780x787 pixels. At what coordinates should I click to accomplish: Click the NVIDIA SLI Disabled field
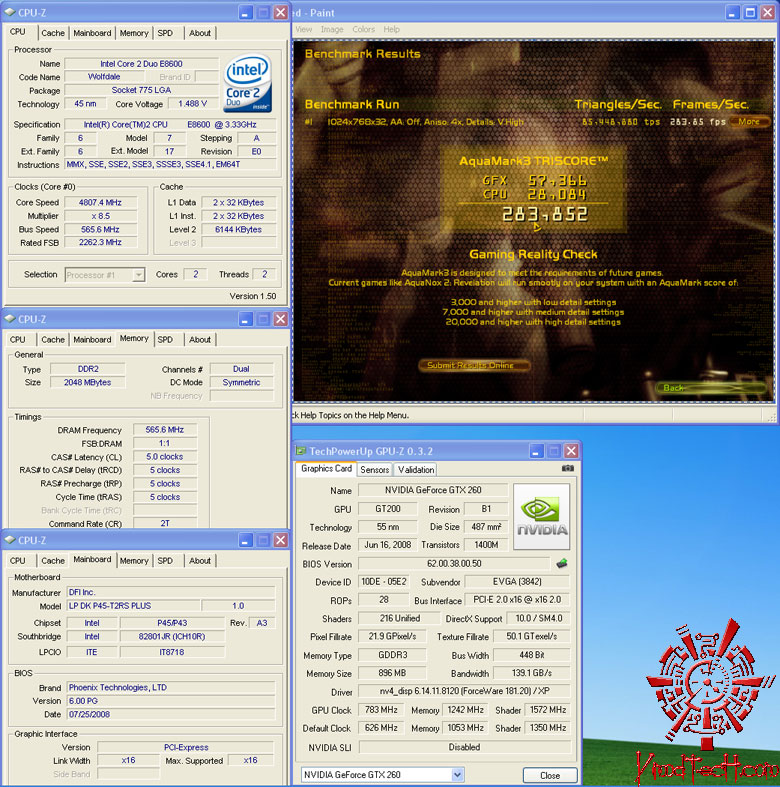point(464,747)
